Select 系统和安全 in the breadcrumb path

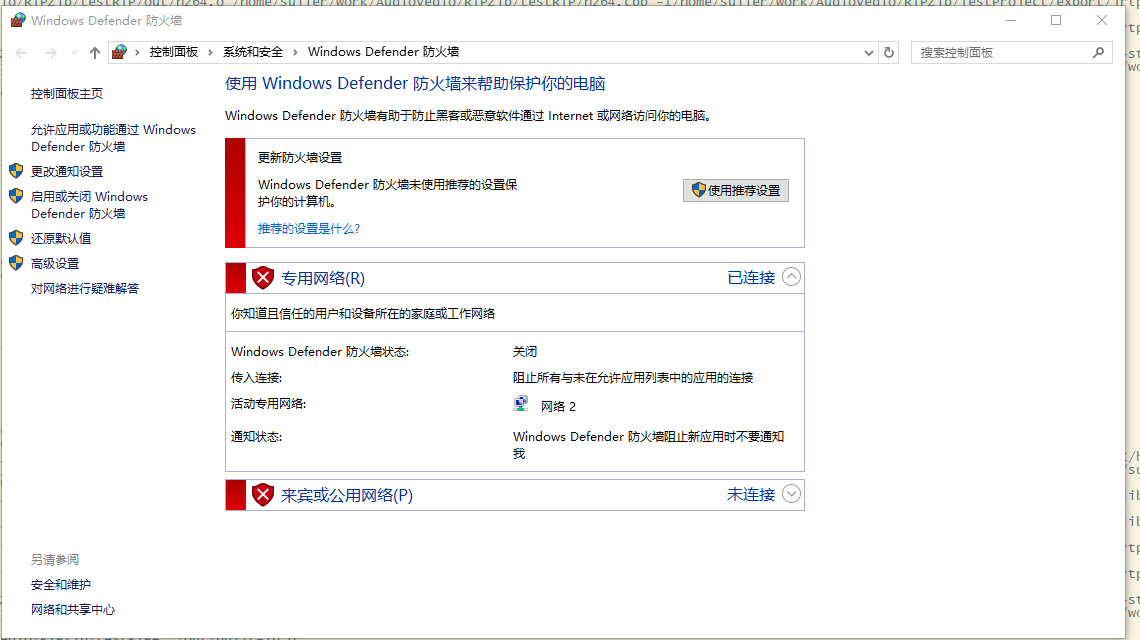point(253,52)
